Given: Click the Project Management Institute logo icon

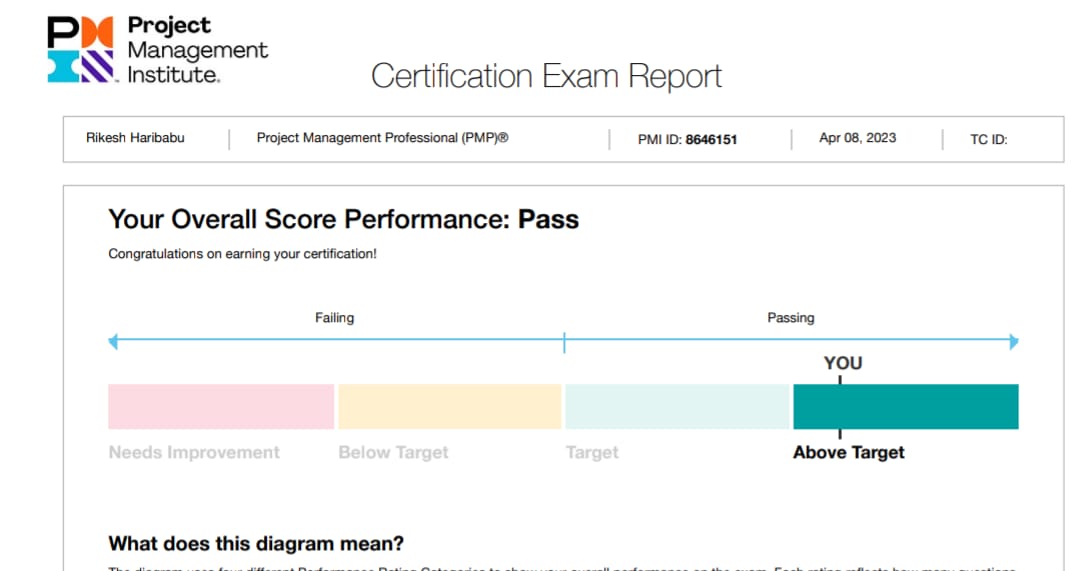Looking at the screenshot, I should [81, 50].
